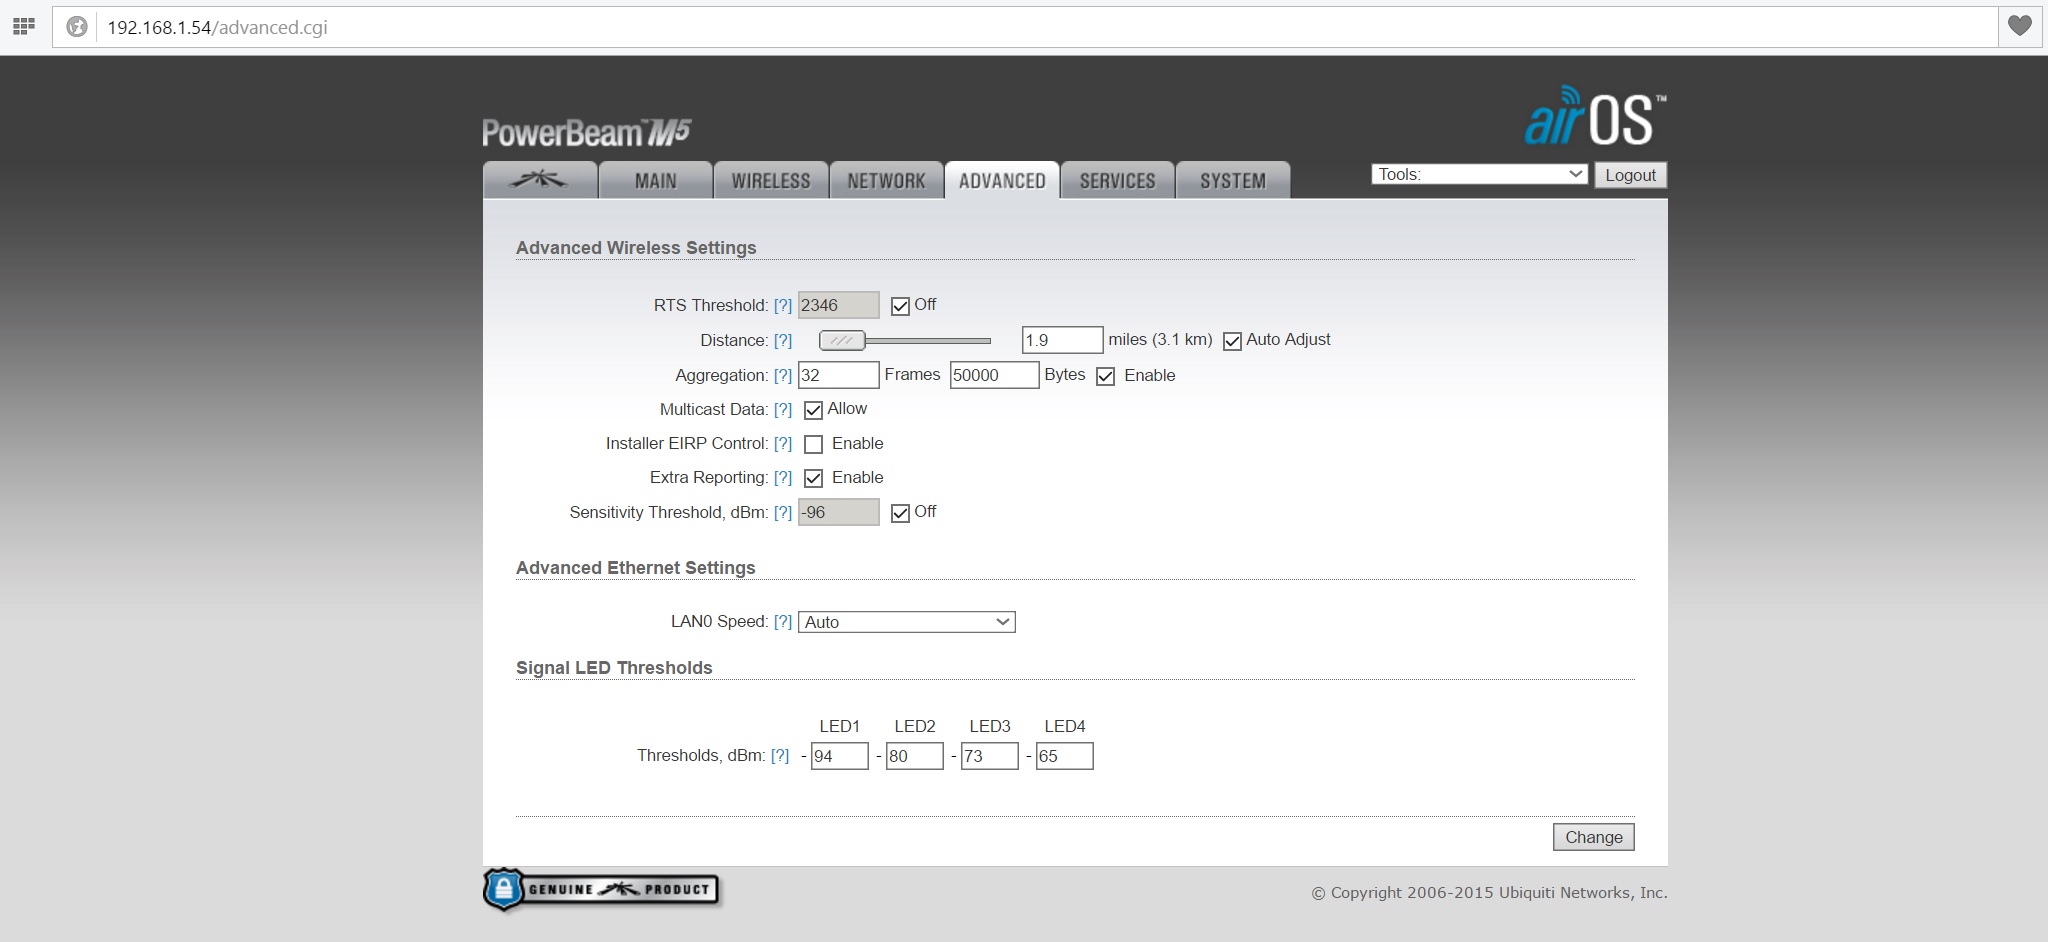Toggle RTS Threshold Off checkbox

(900, 306)
